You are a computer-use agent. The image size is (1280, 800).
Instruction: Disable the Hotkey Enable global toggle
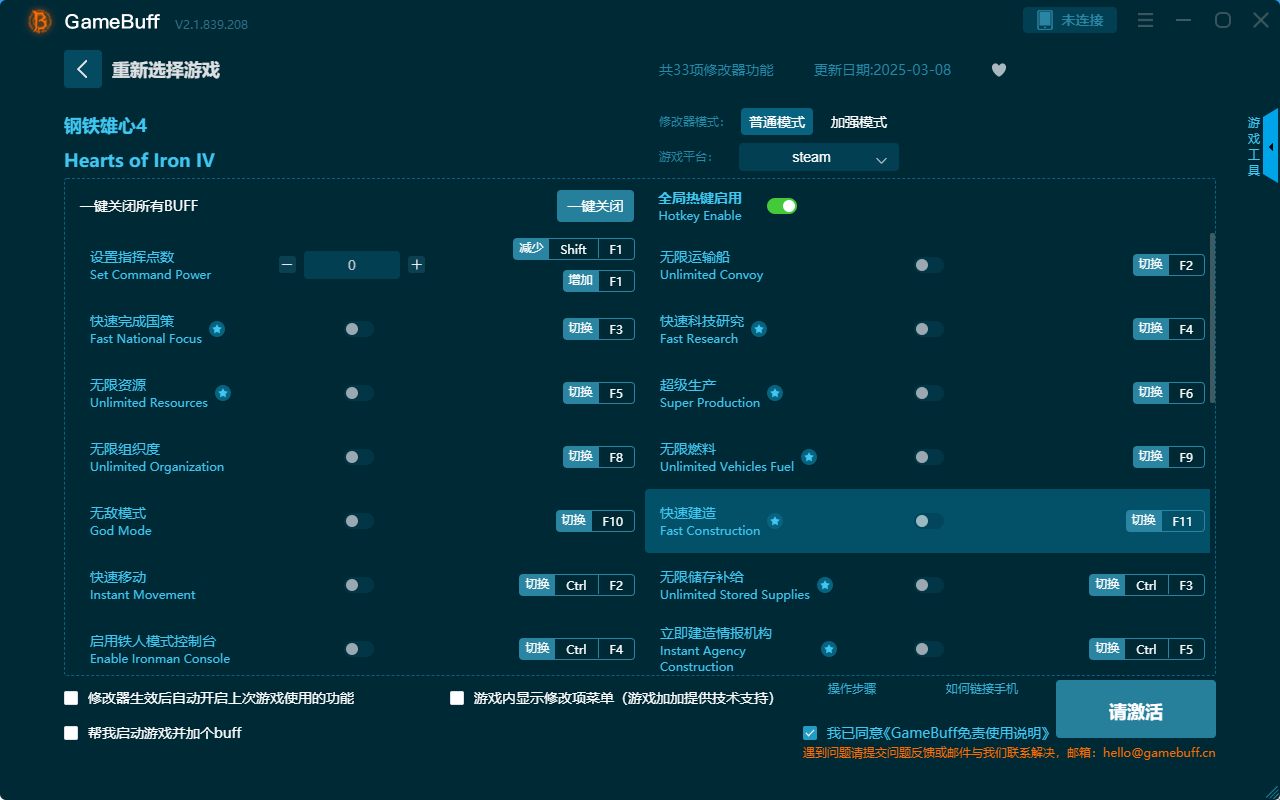pyautogui.click(x=782, y=205)
